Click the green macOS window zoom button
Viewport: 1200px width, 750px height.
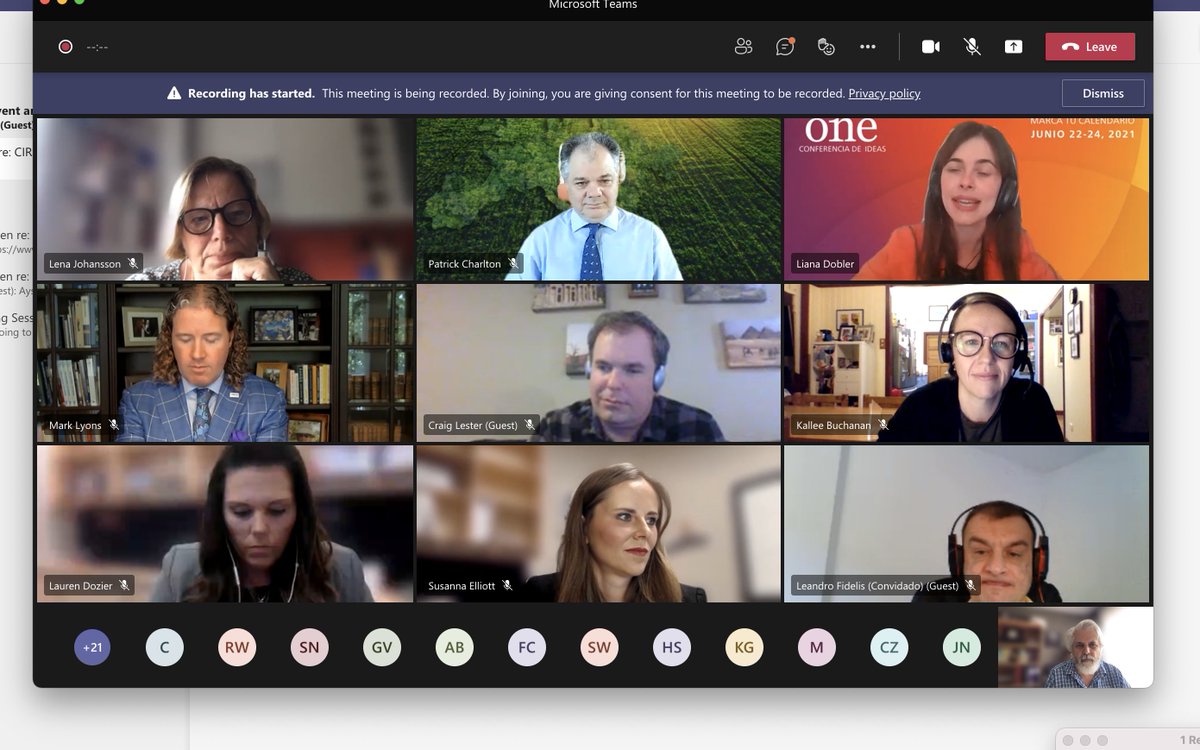[x=80, y=1]
